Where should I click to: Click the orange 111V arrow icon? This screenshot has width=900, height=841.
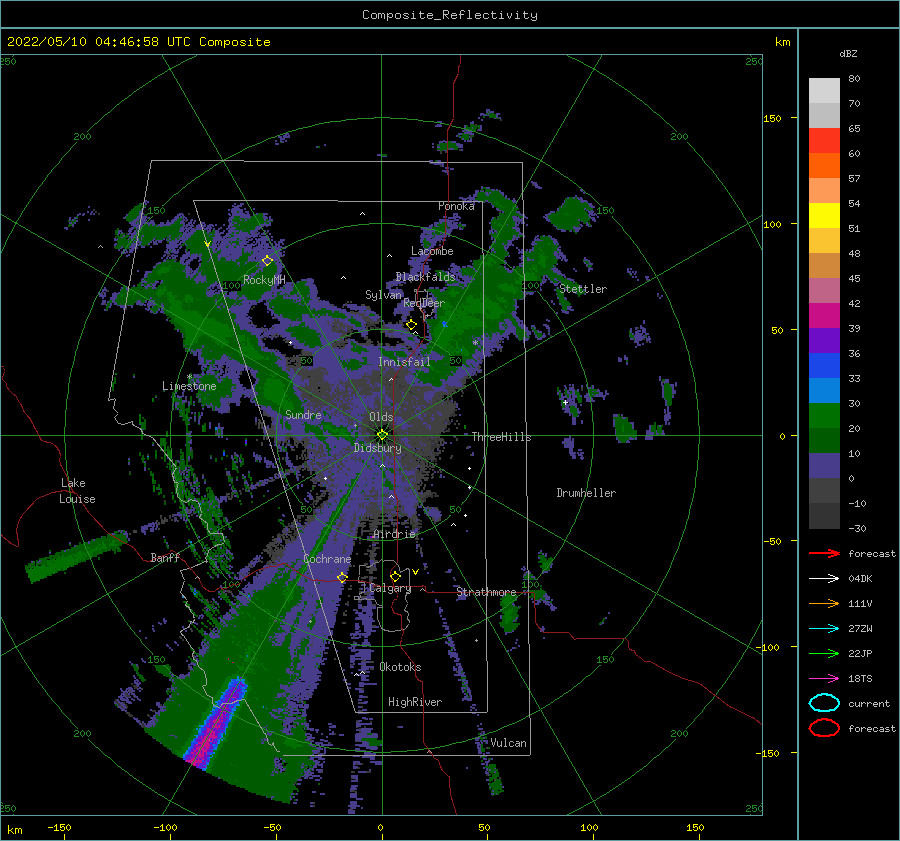[824, 603]
